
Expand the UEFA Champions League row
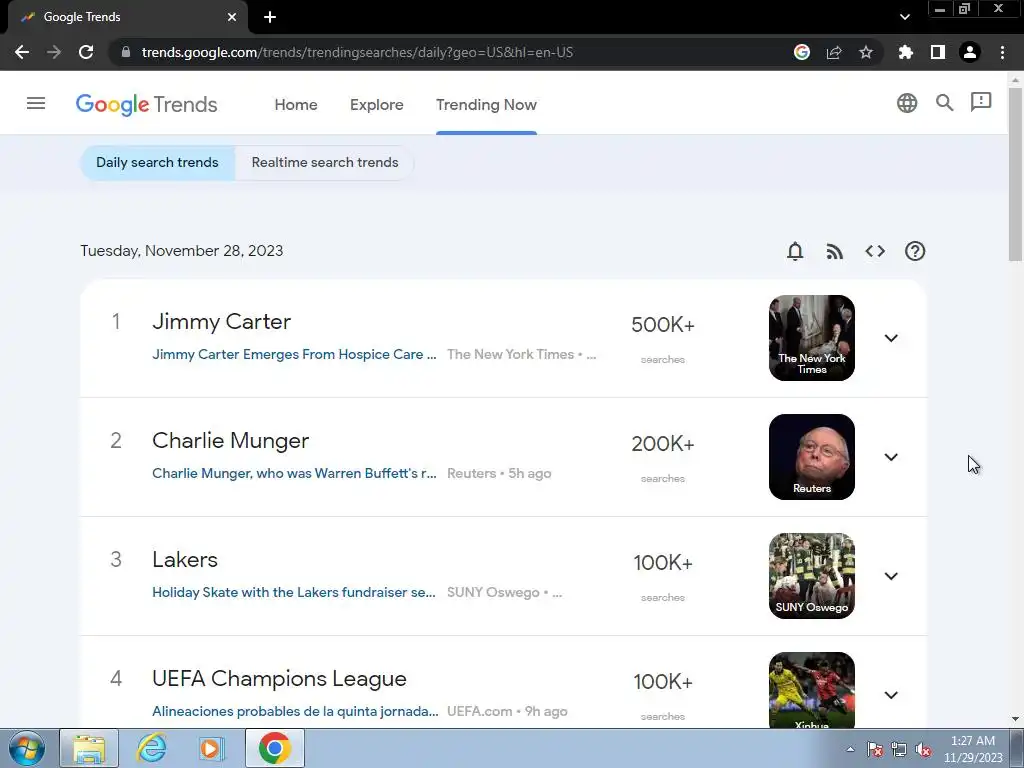coord(891,694)
